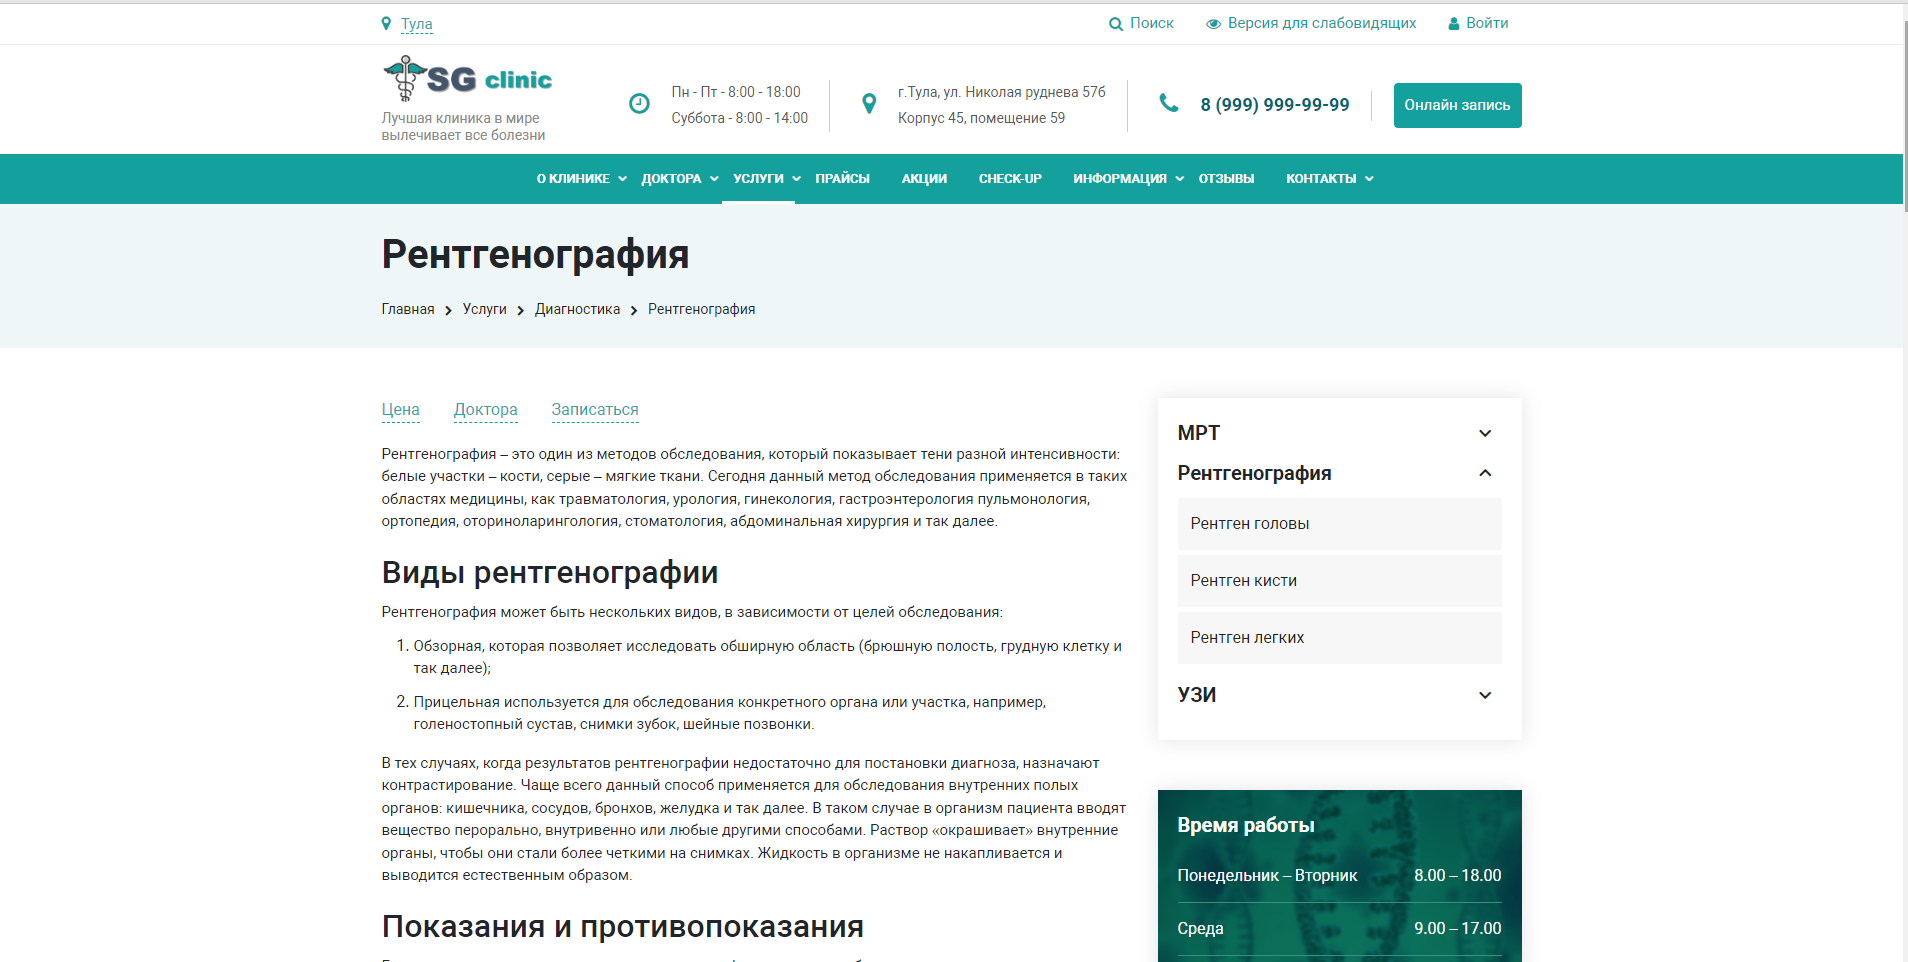This screenshot has height=962, width=1908.
Task: Click the phone handset icon
Action: coord(1168,103)
